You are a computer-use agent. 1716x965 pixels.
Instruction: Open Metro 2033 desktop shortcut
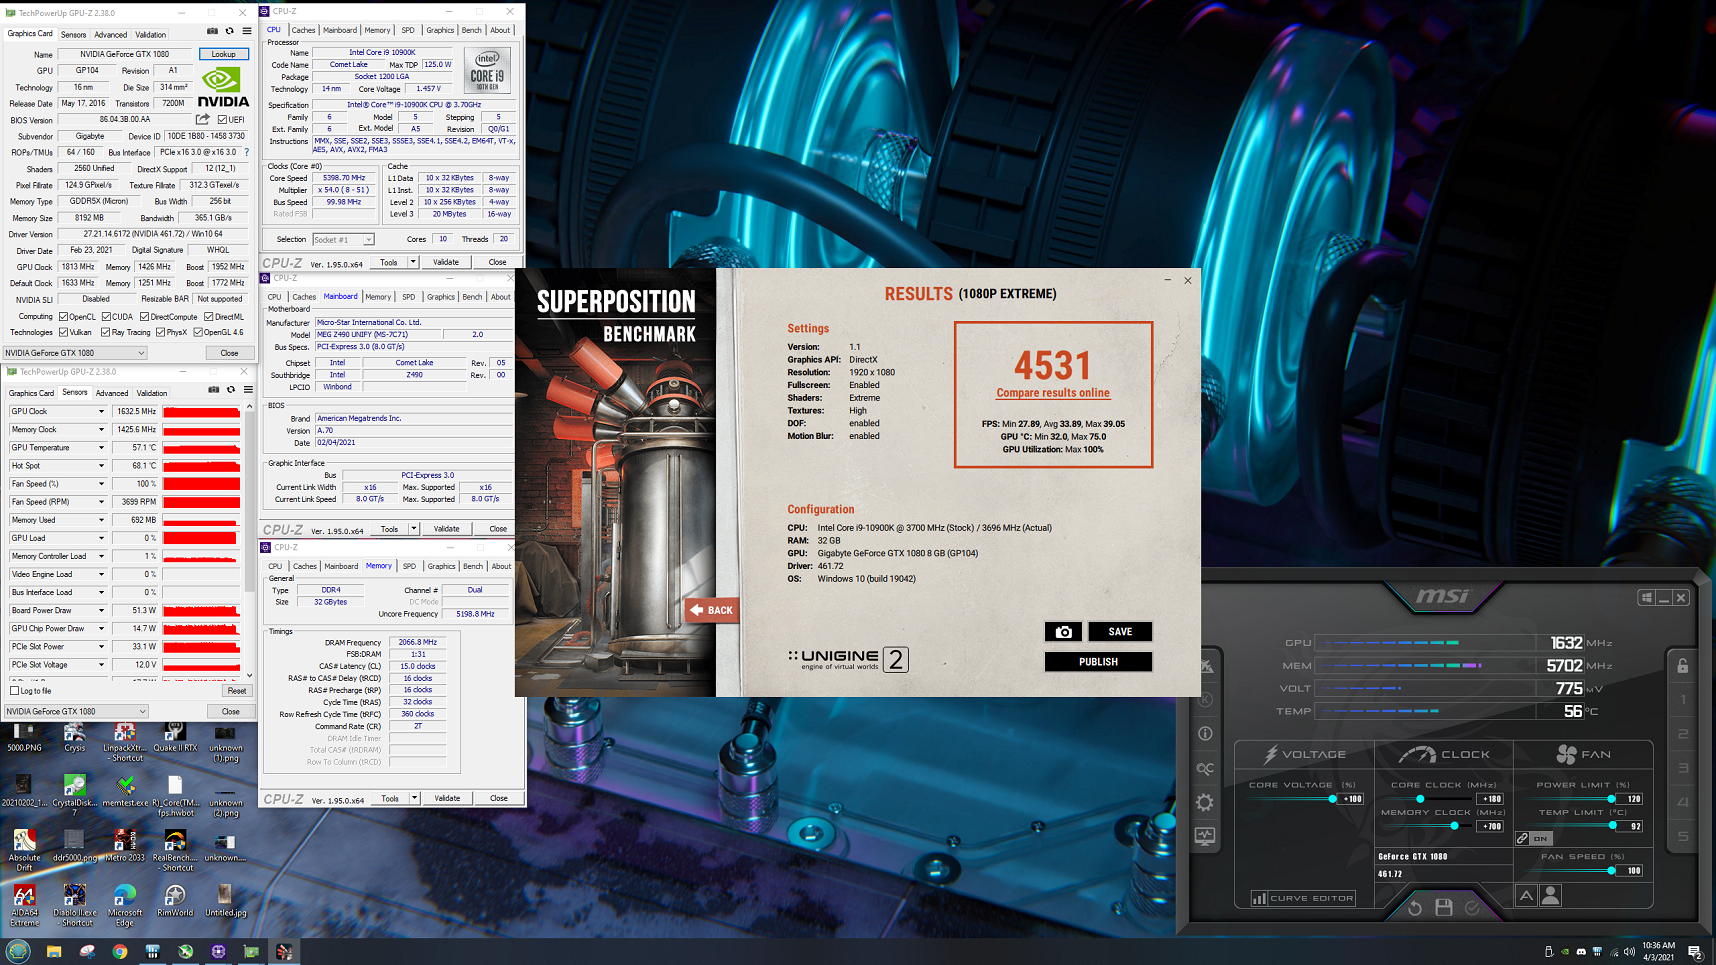[x=125, y=846]
